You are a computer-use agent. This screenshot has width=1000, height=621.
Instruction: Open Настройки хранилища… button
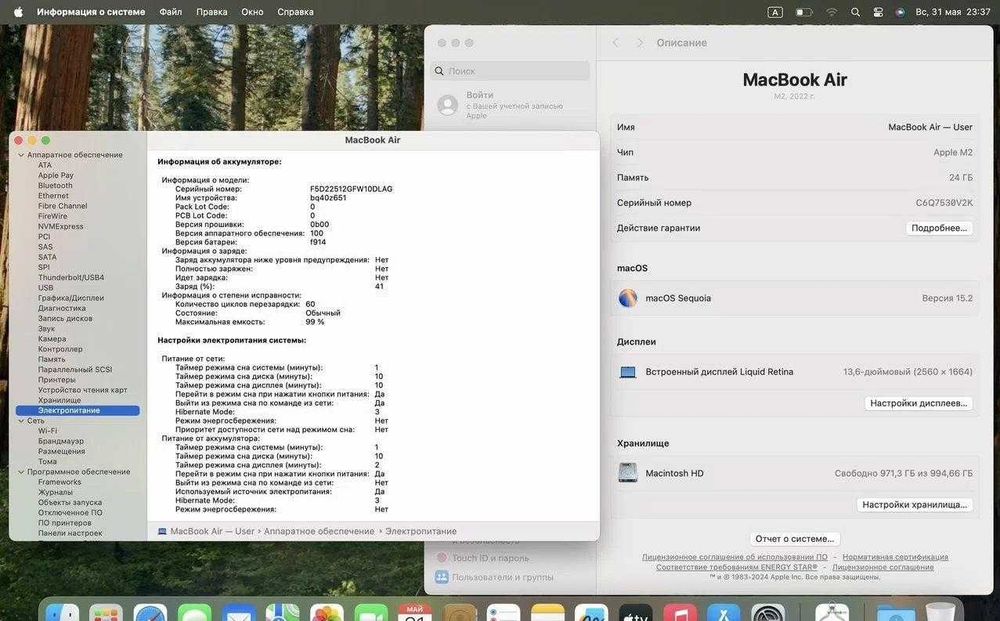tap(915, 504)
